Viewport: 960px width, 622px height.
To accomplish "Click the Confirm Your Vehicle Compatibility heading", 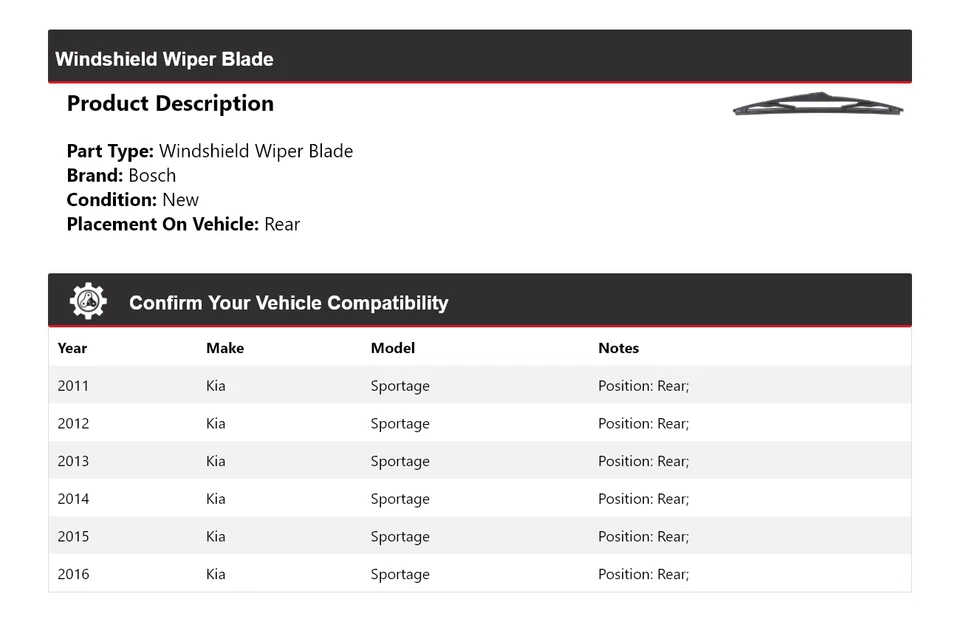I will click(288, 303).
